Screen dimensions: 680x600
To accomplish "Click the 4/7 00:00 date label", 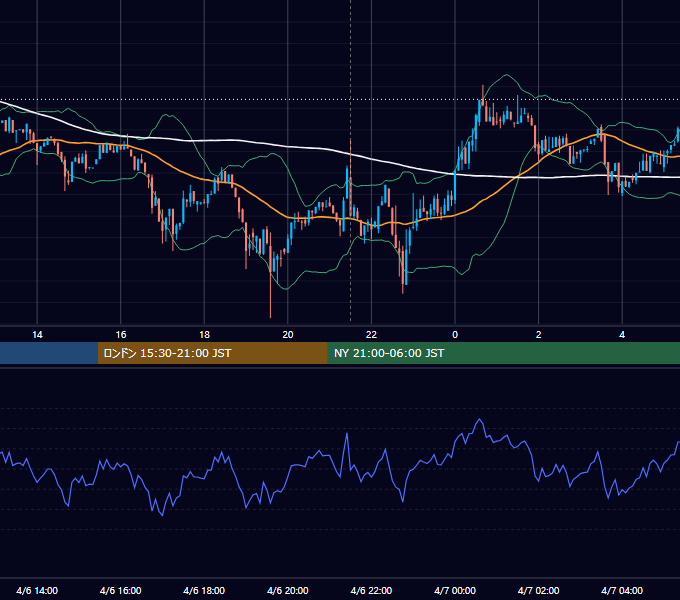I will [455, 590].
